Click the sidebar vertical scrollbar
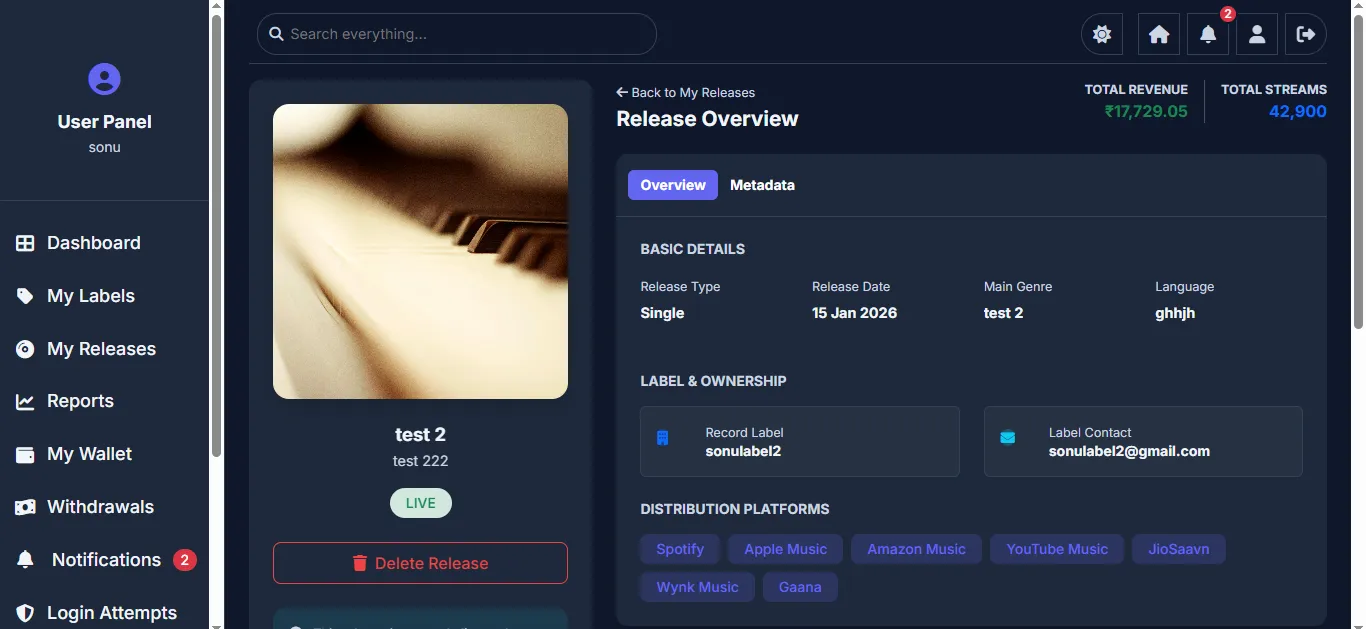The height and width of the screenshot is (629, 1366). click(x=216, y=236)
